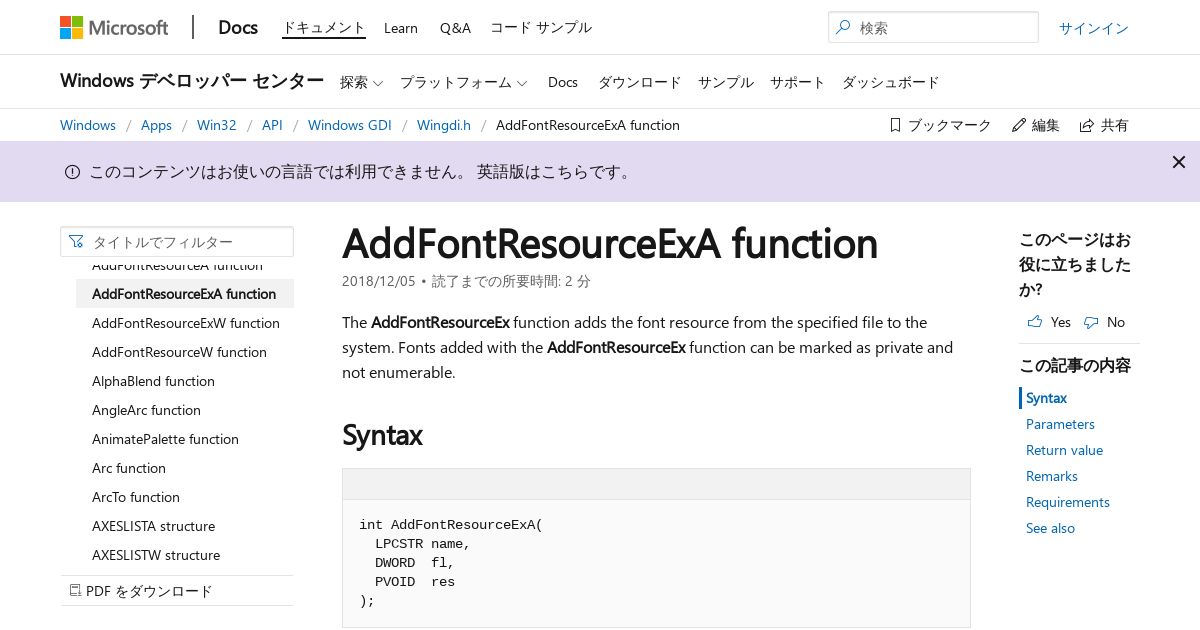
Task: Open the サンプル menu item
Action: coord(726,82)
